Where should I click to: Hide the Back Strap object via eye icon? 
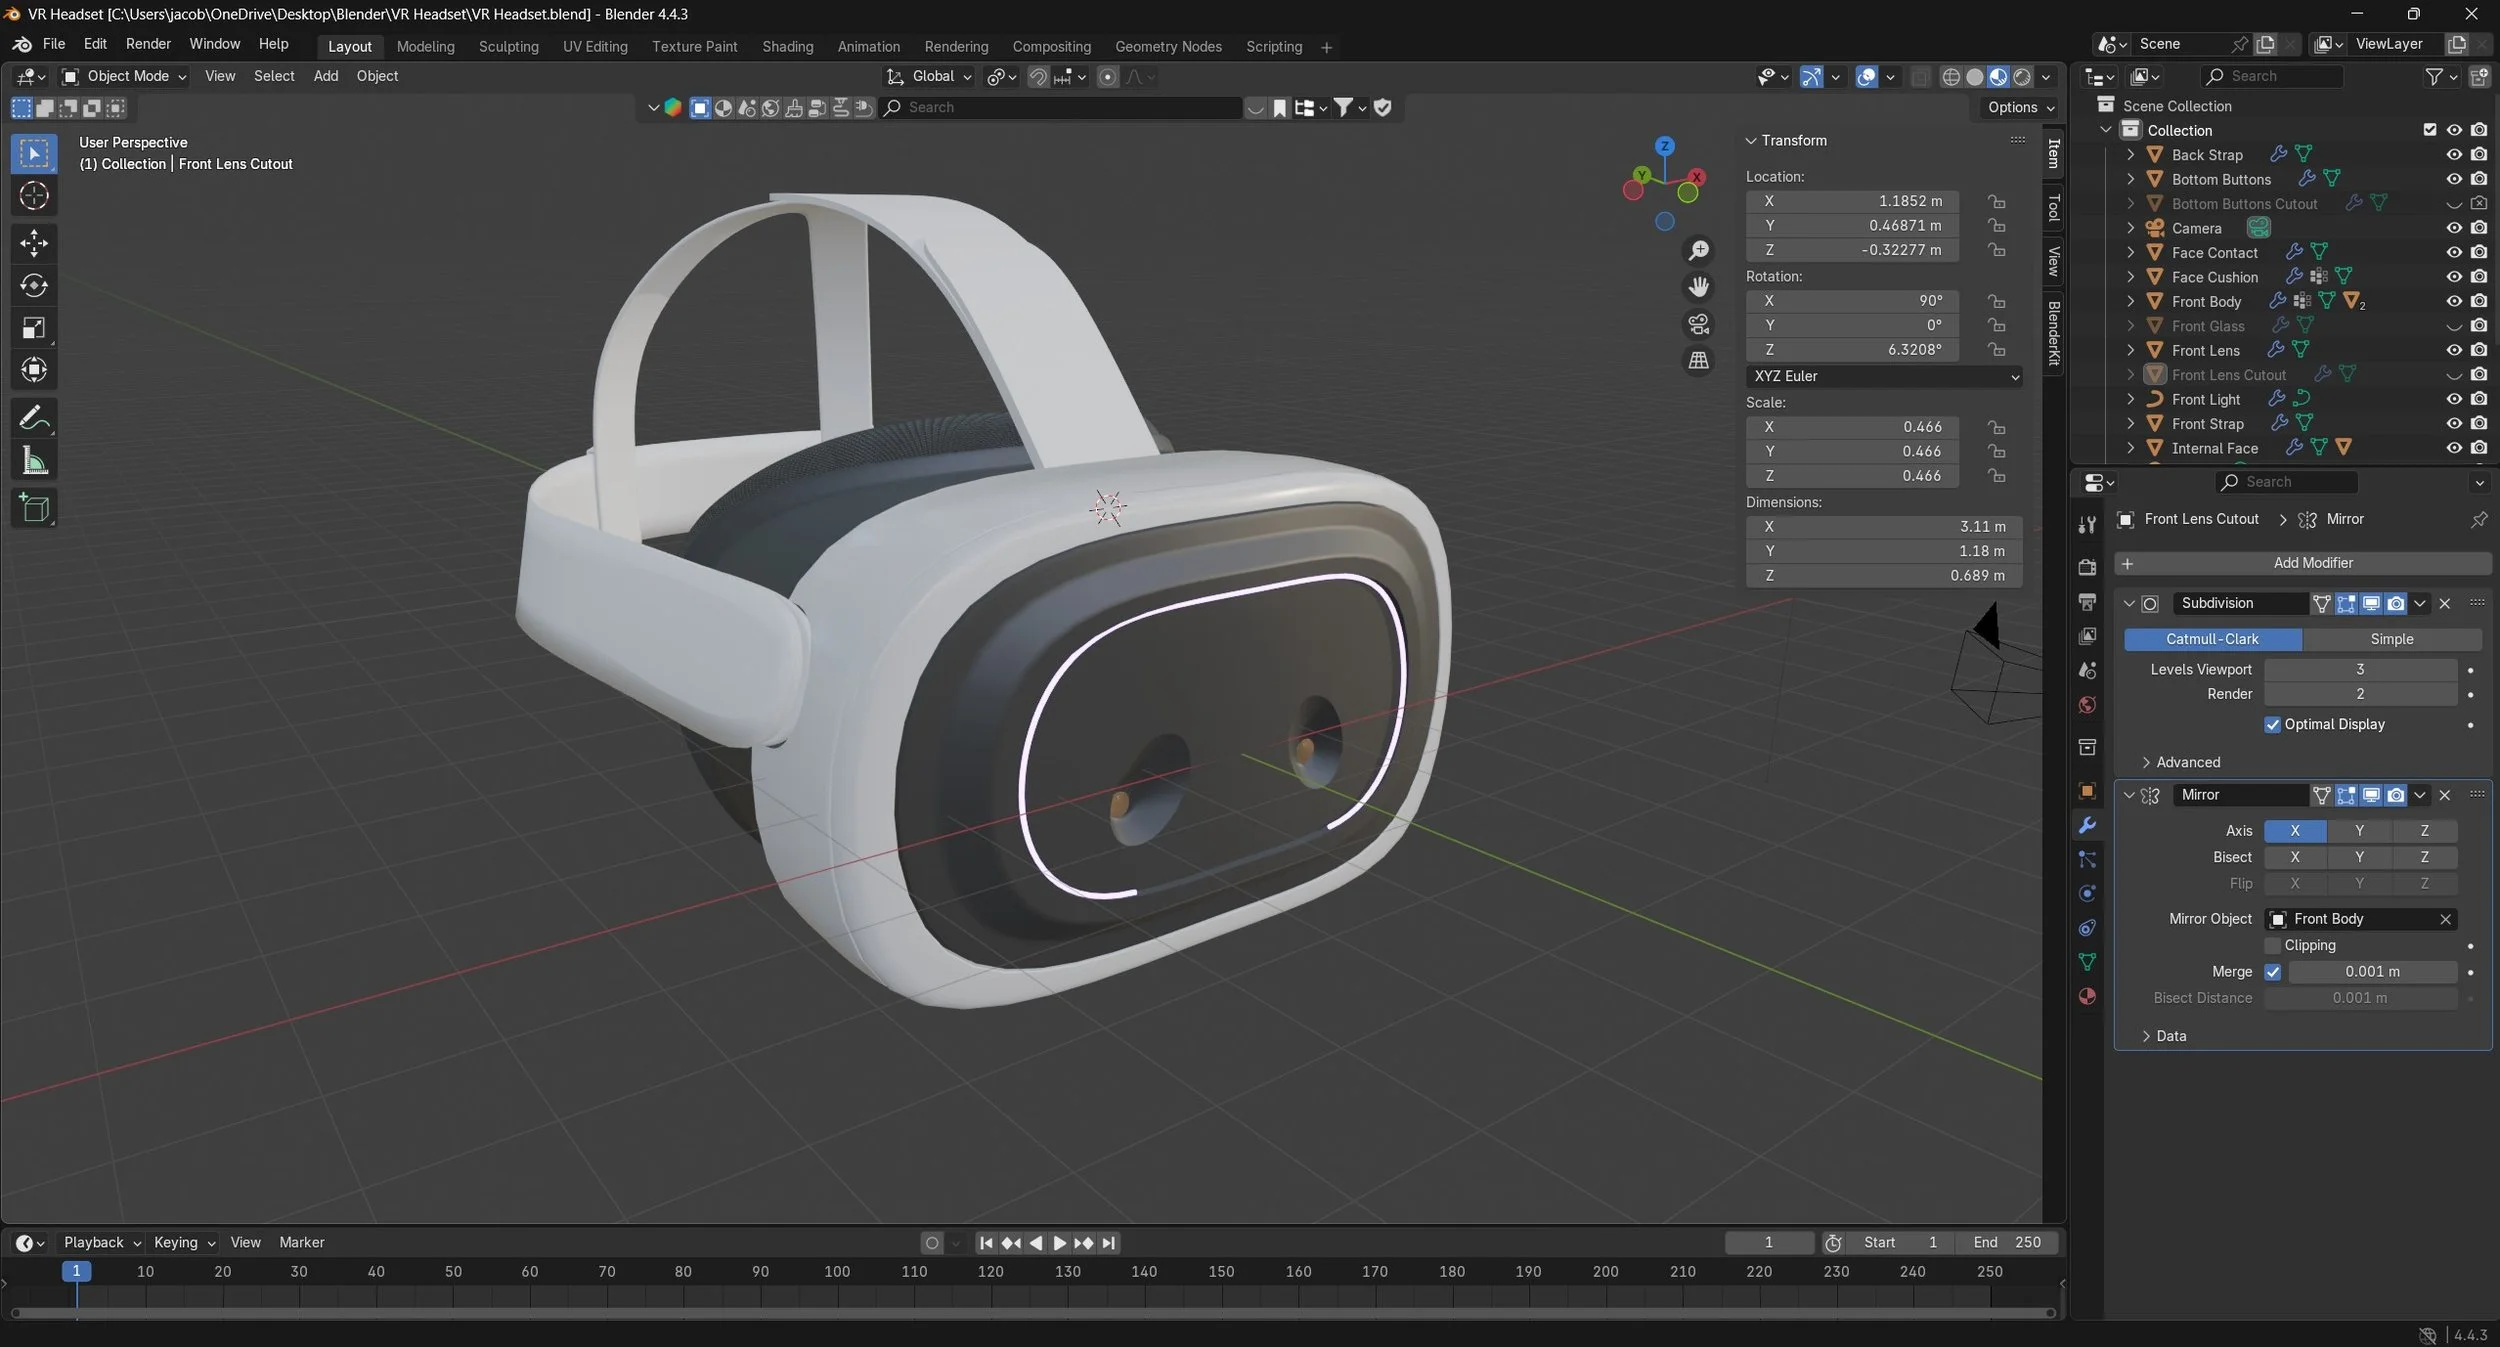pos(2453,155)
